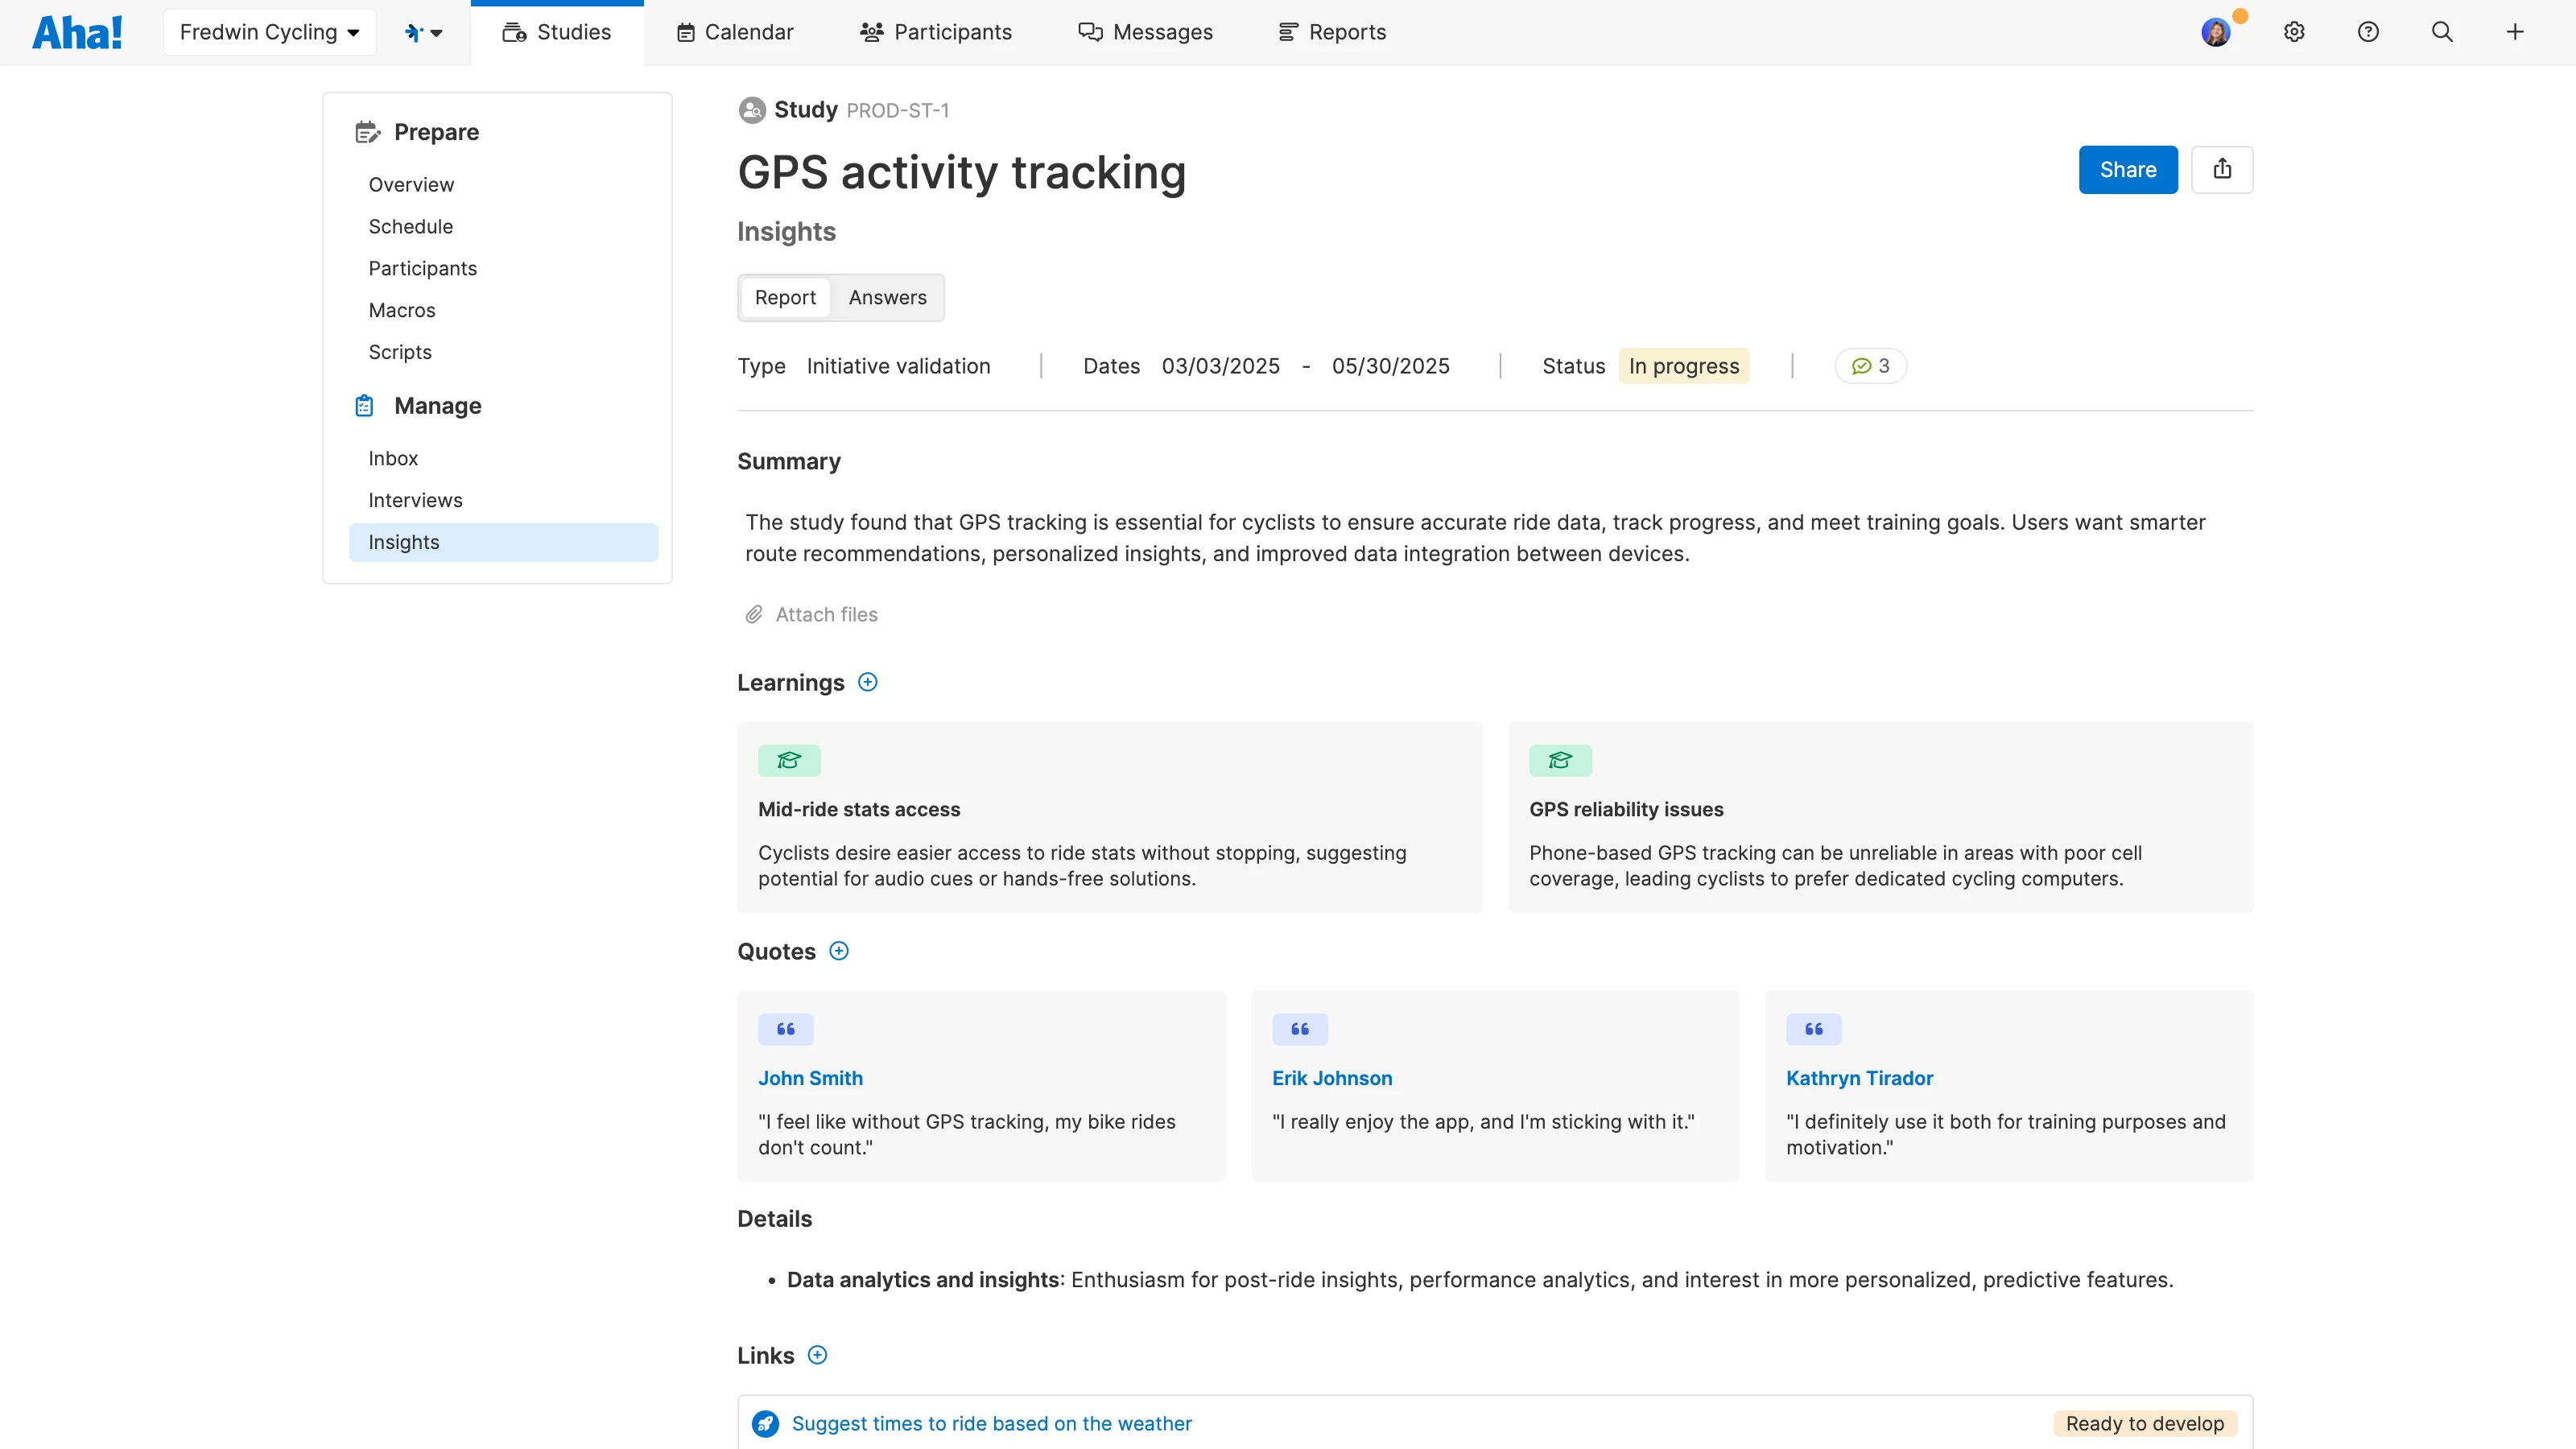Open John Smith's participant link
This screenshot has width=2576, height=1449.
810,1078
